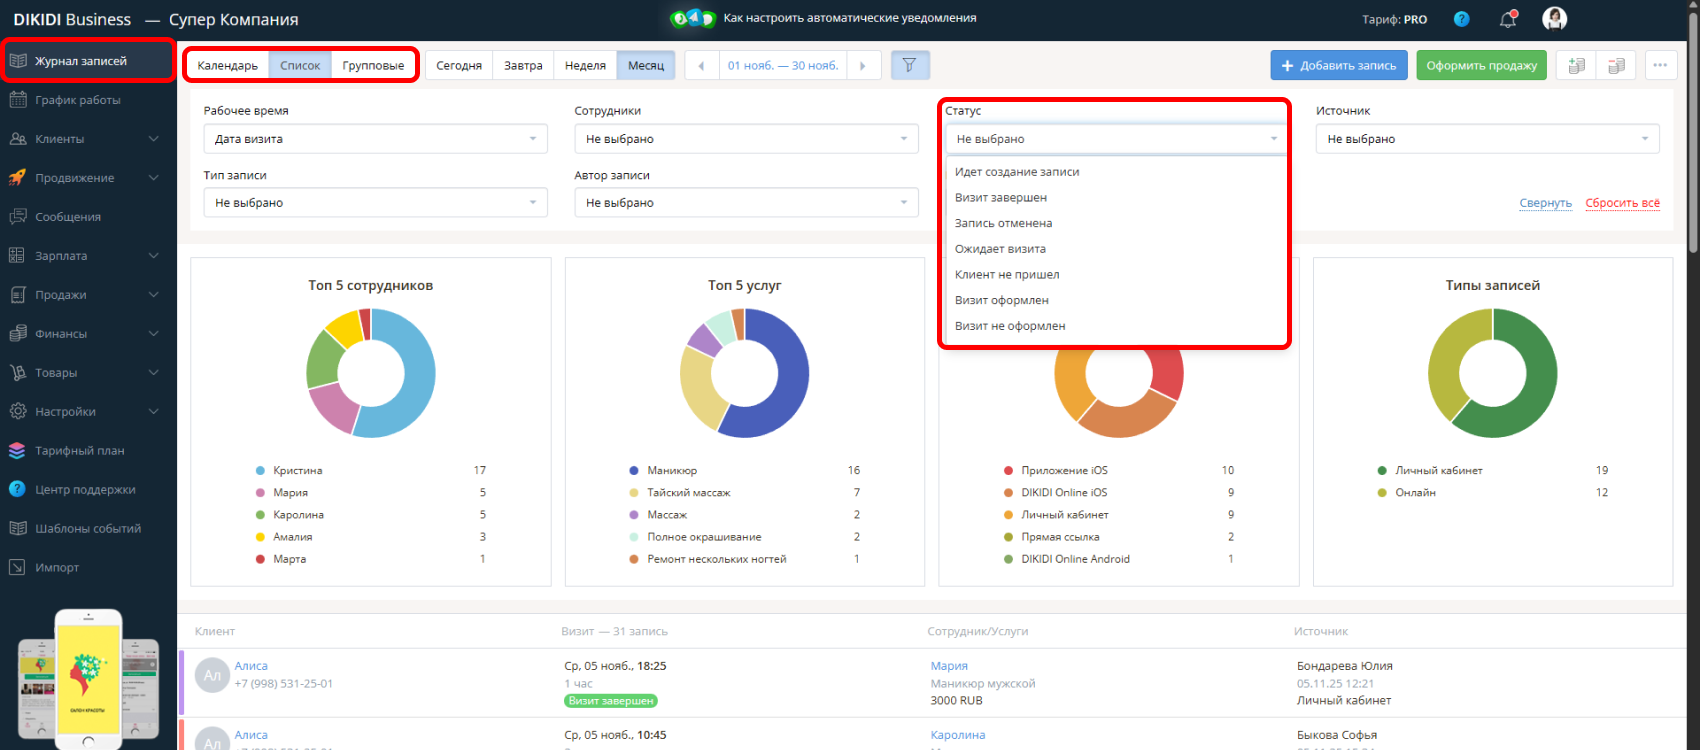Screen dimensions: 1700x750
Task: Click the notifications bell icon
Action: (x=1508, y=19)
